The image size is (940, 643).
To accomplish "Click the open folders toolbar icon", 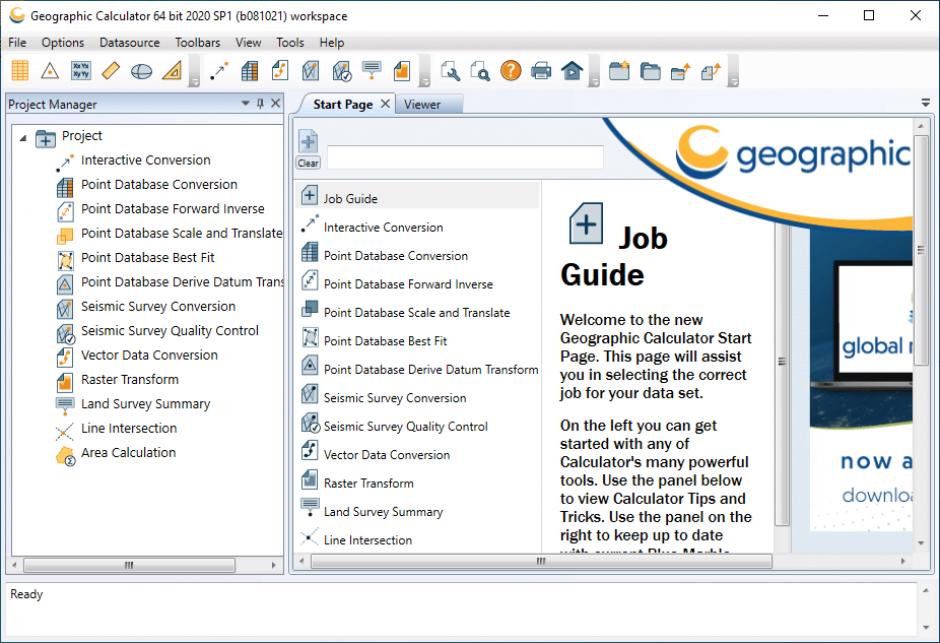I will pos(650,71).
